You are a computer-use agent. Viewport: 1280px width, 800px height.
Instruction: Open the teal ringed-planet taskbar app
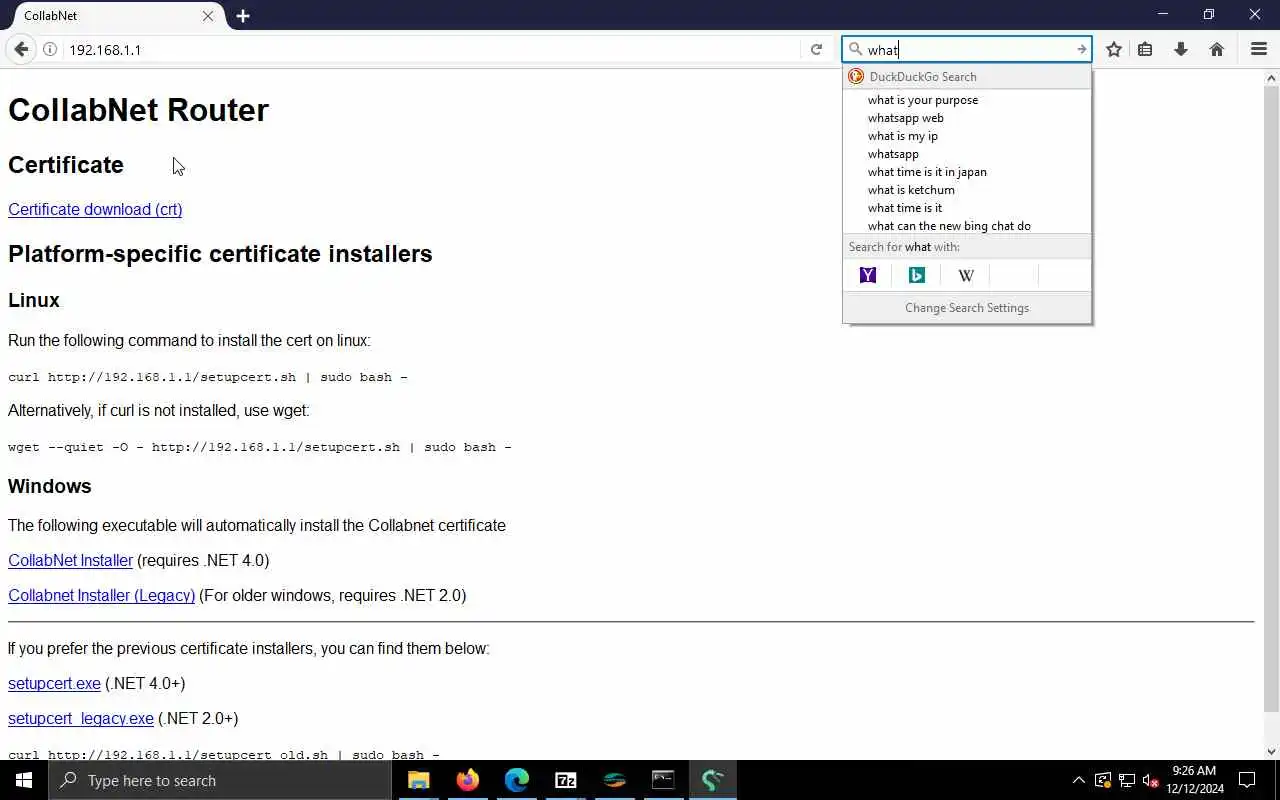[614, 780]
